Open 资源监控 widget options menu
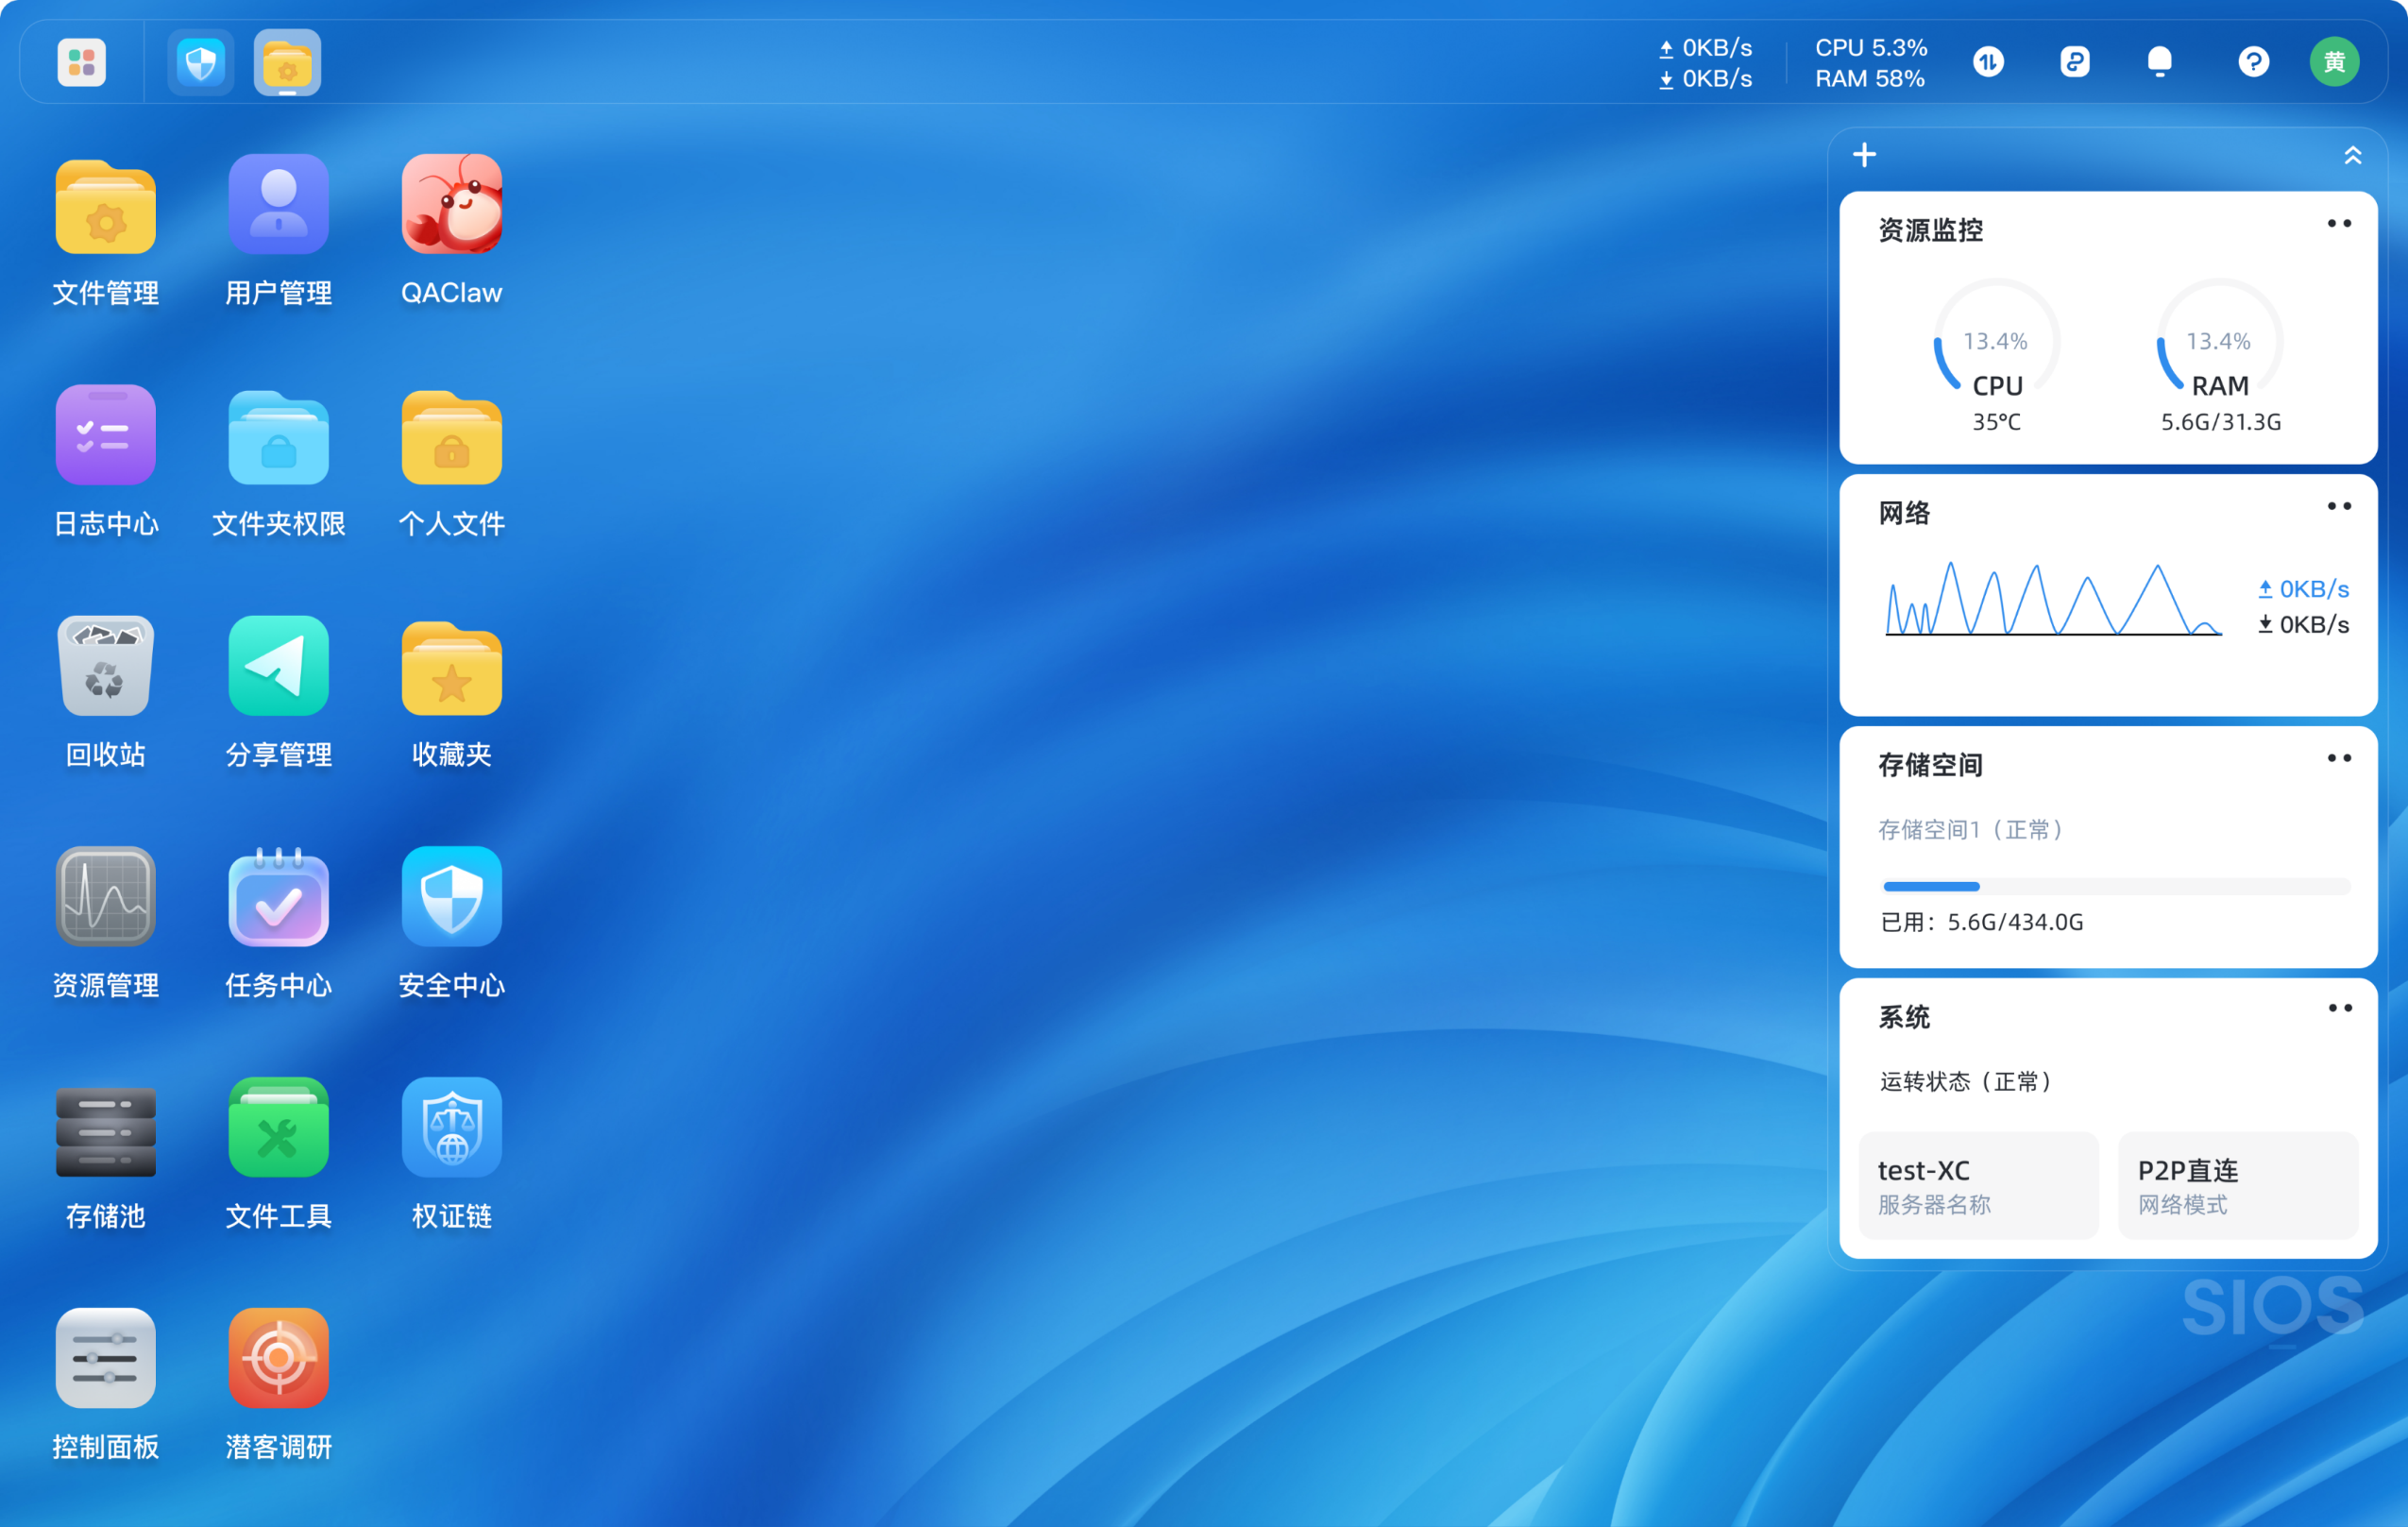This screenshot has height=1527, width=2408. click(x=2339, y=223)
